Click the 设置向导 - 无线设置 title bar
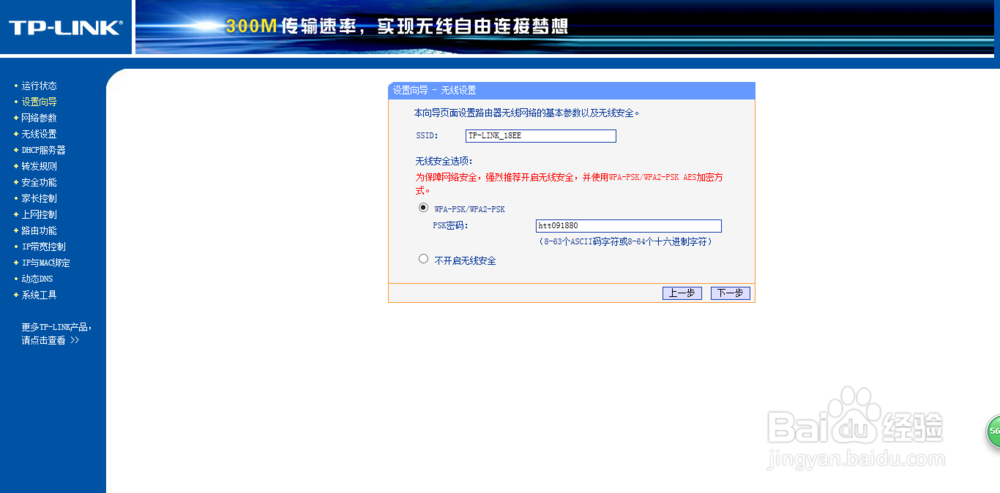Screen dimensions: 1000x493 click(571, 91)
